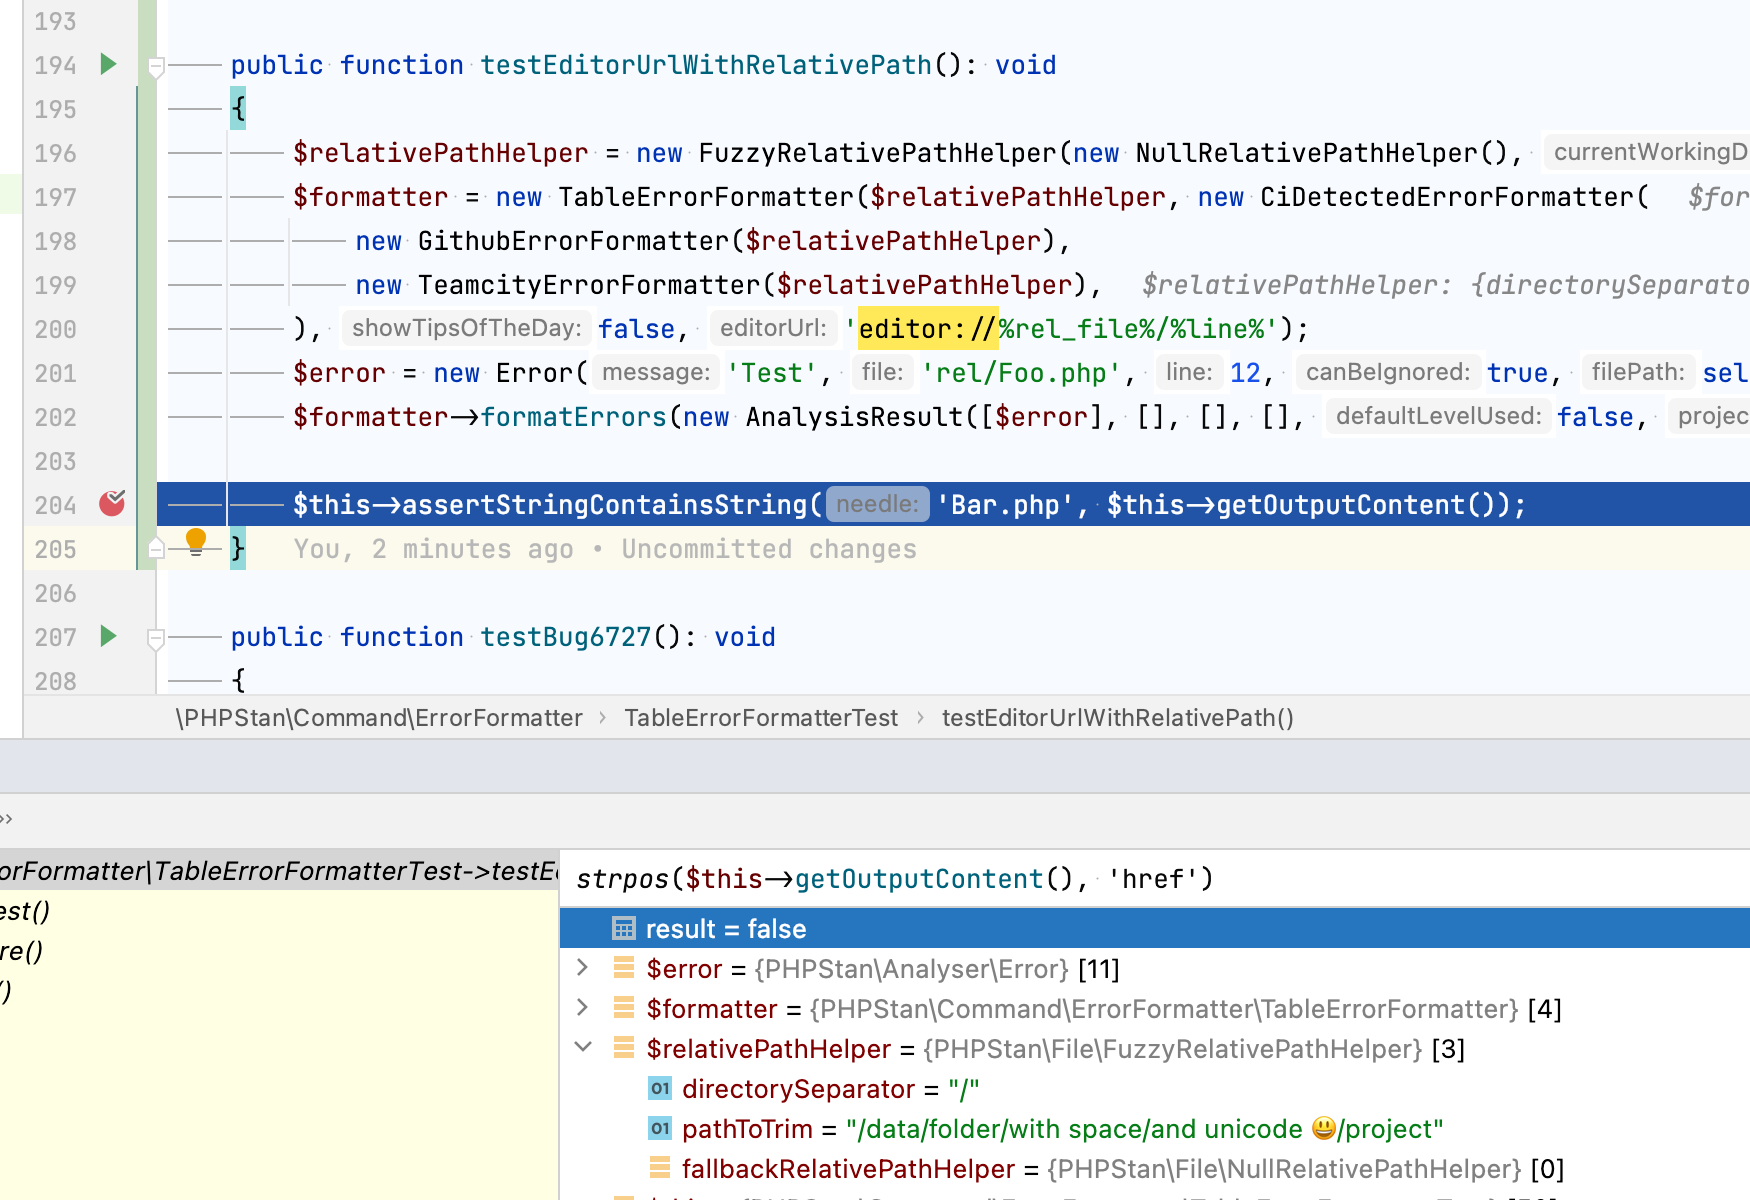The width and height of the screenshot is (1750, 1200).
Task: Click the $relativePathHelper object list icon
Action: tap(624, 1047)
